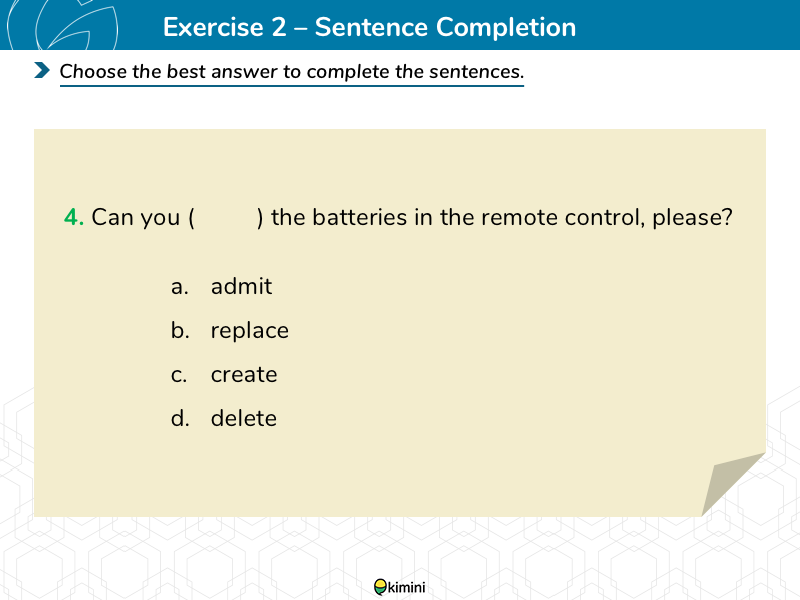Click the kimini brand text
Image resolution: width=800 pixels, height=600 pixels.
pyautogui.click(x=407, y=588)
